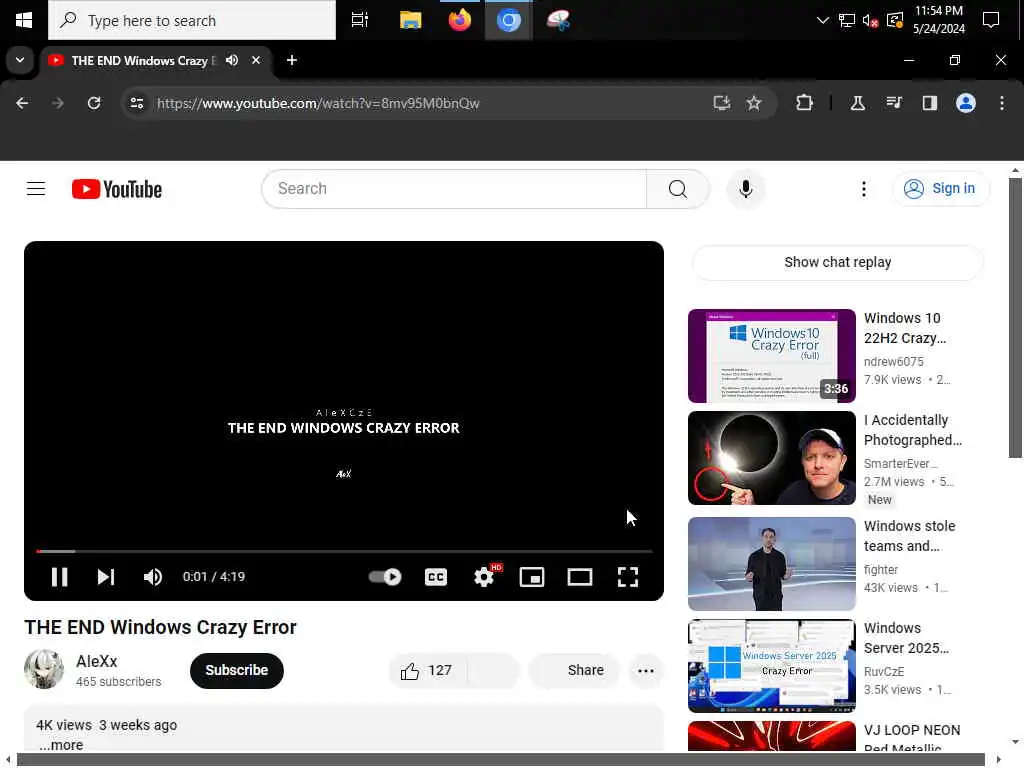Reload the page
Viewport: 1024px width, 768px height.
94,103
